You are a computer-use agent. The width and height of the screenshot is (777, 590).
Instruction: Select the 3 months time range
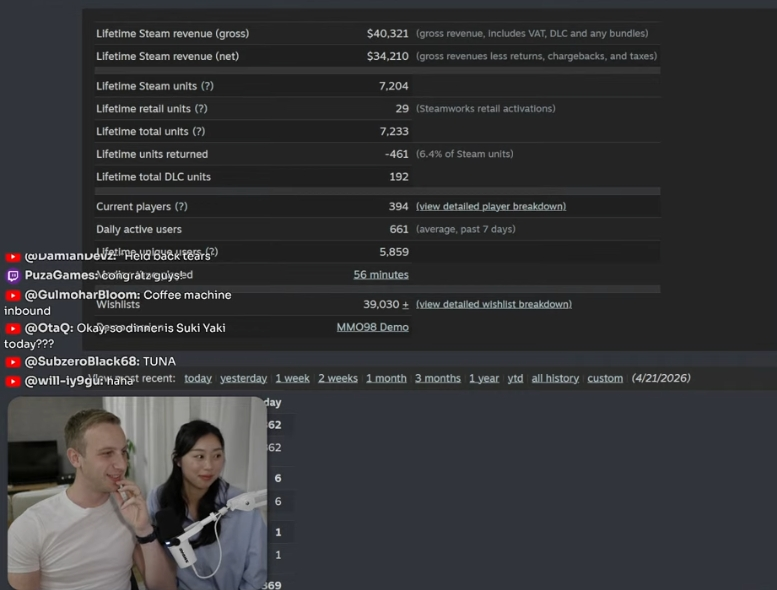coord(438,378)
